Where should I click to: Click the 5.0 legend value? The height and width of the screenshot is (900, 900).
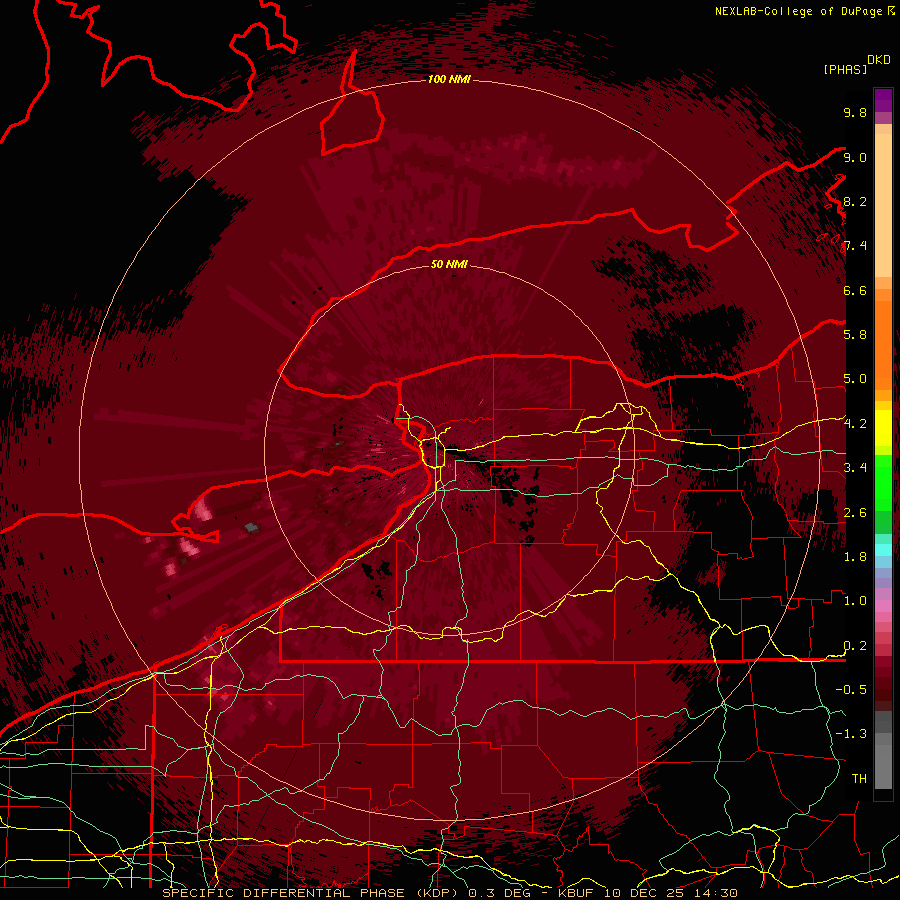click(855, 379)
